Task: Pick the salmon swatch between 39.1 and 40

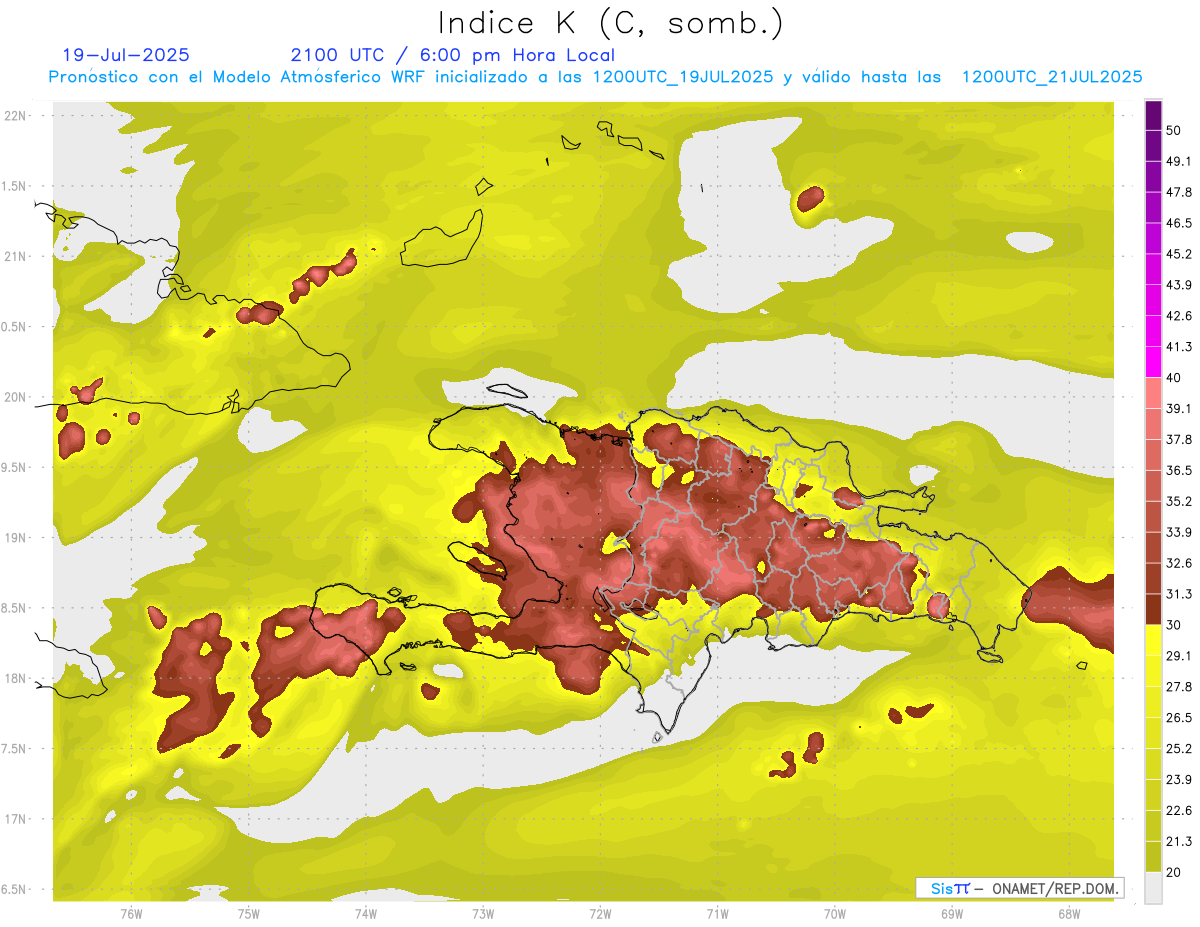Action: [x=1153, y=393]
